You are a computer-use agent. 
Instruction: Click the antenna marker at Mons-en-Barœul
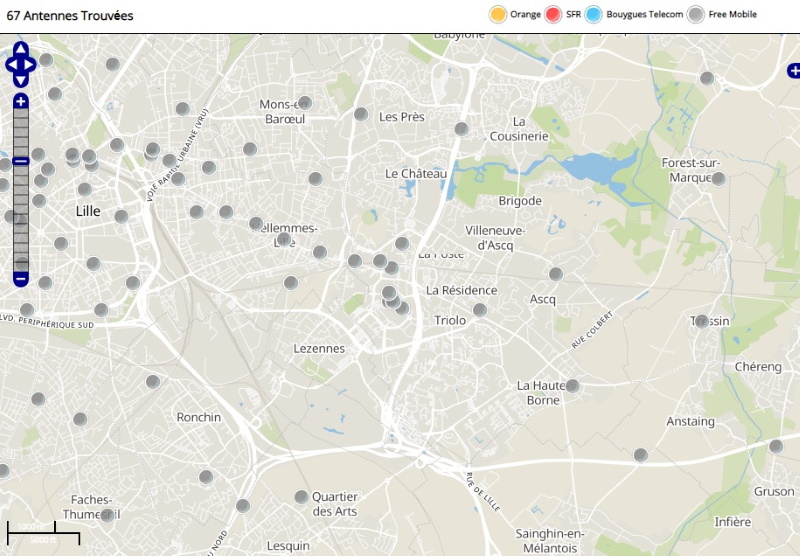[x=305, y=103]
